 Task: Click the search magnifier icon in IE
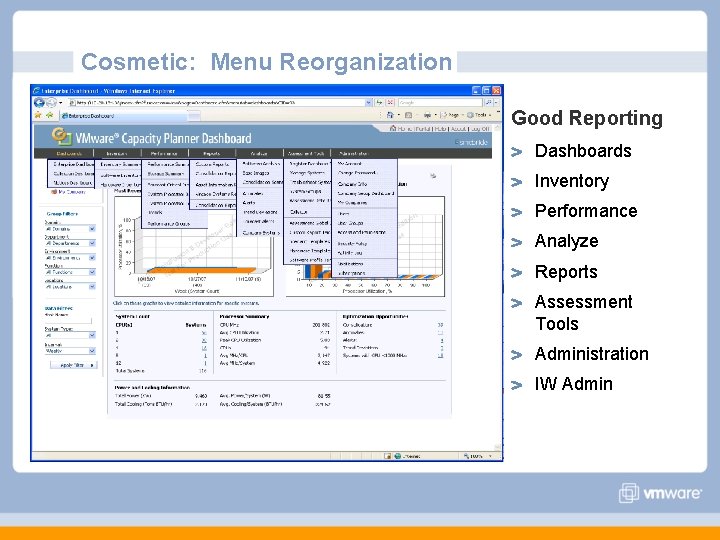pyautogui.click(x=489, y=102)
